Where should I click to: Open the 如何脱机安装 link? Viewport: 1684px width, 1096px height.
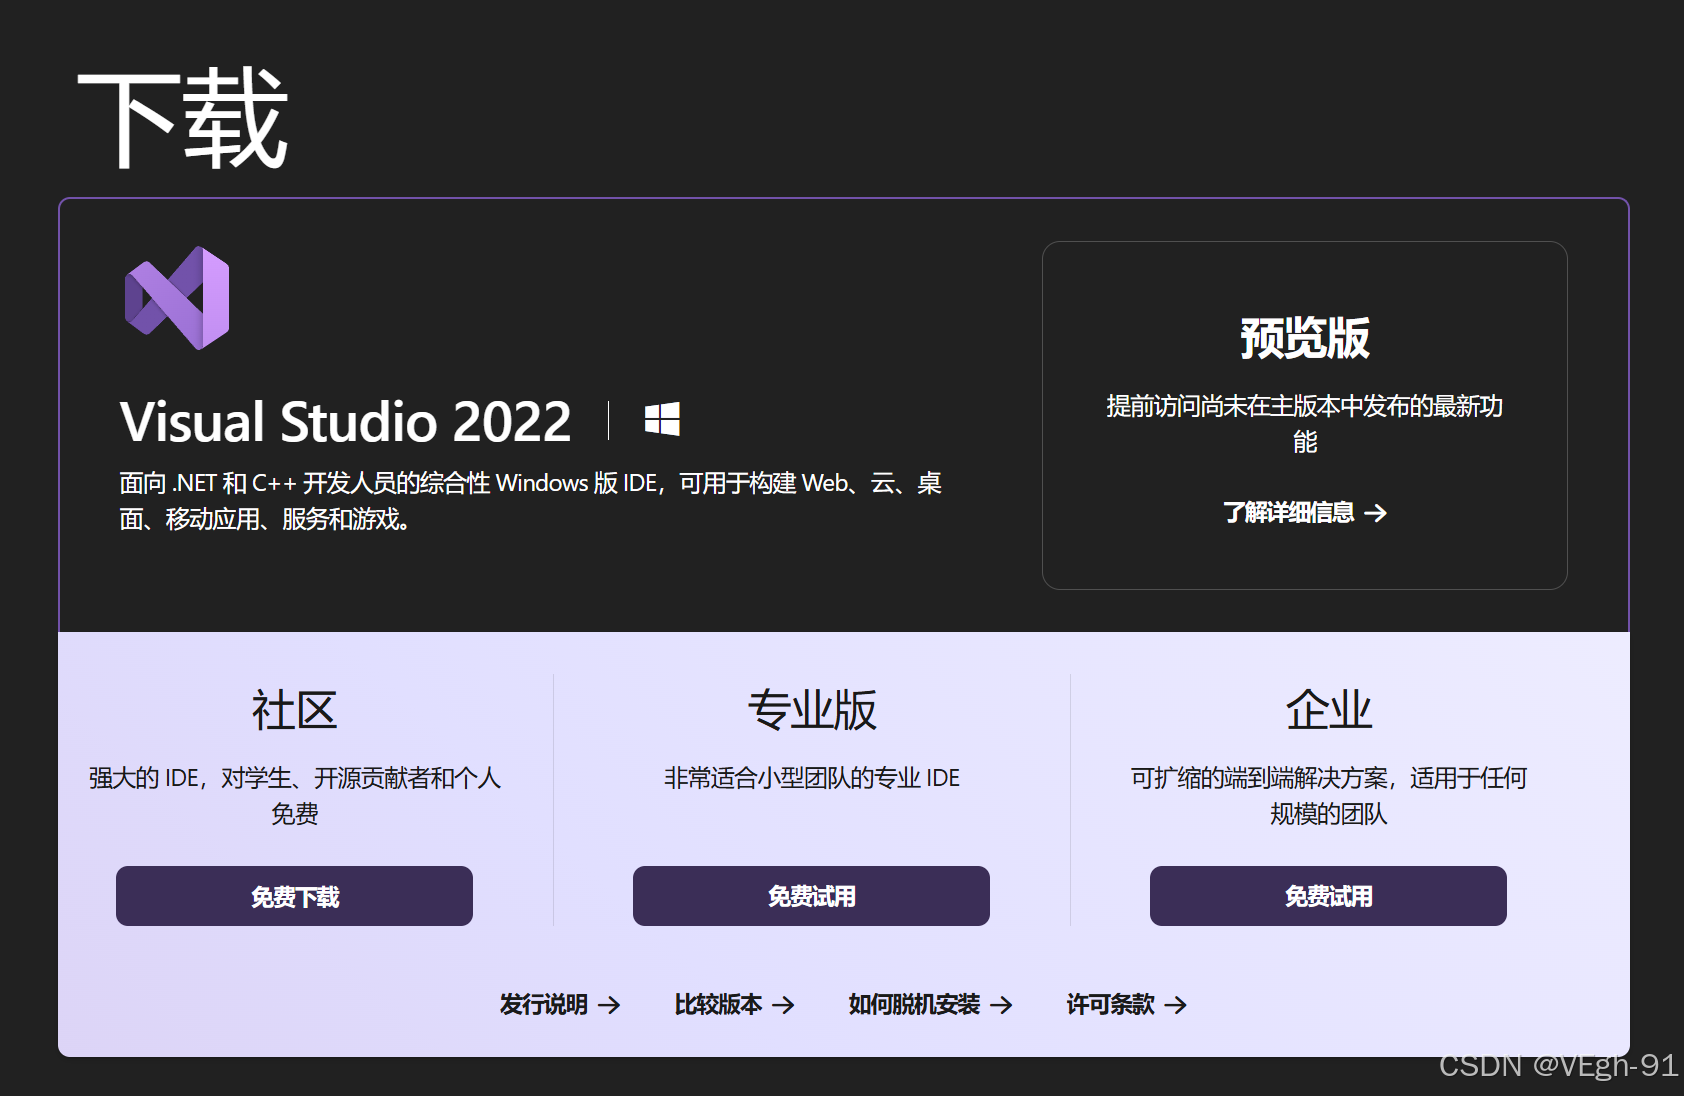coord(931,1005)
